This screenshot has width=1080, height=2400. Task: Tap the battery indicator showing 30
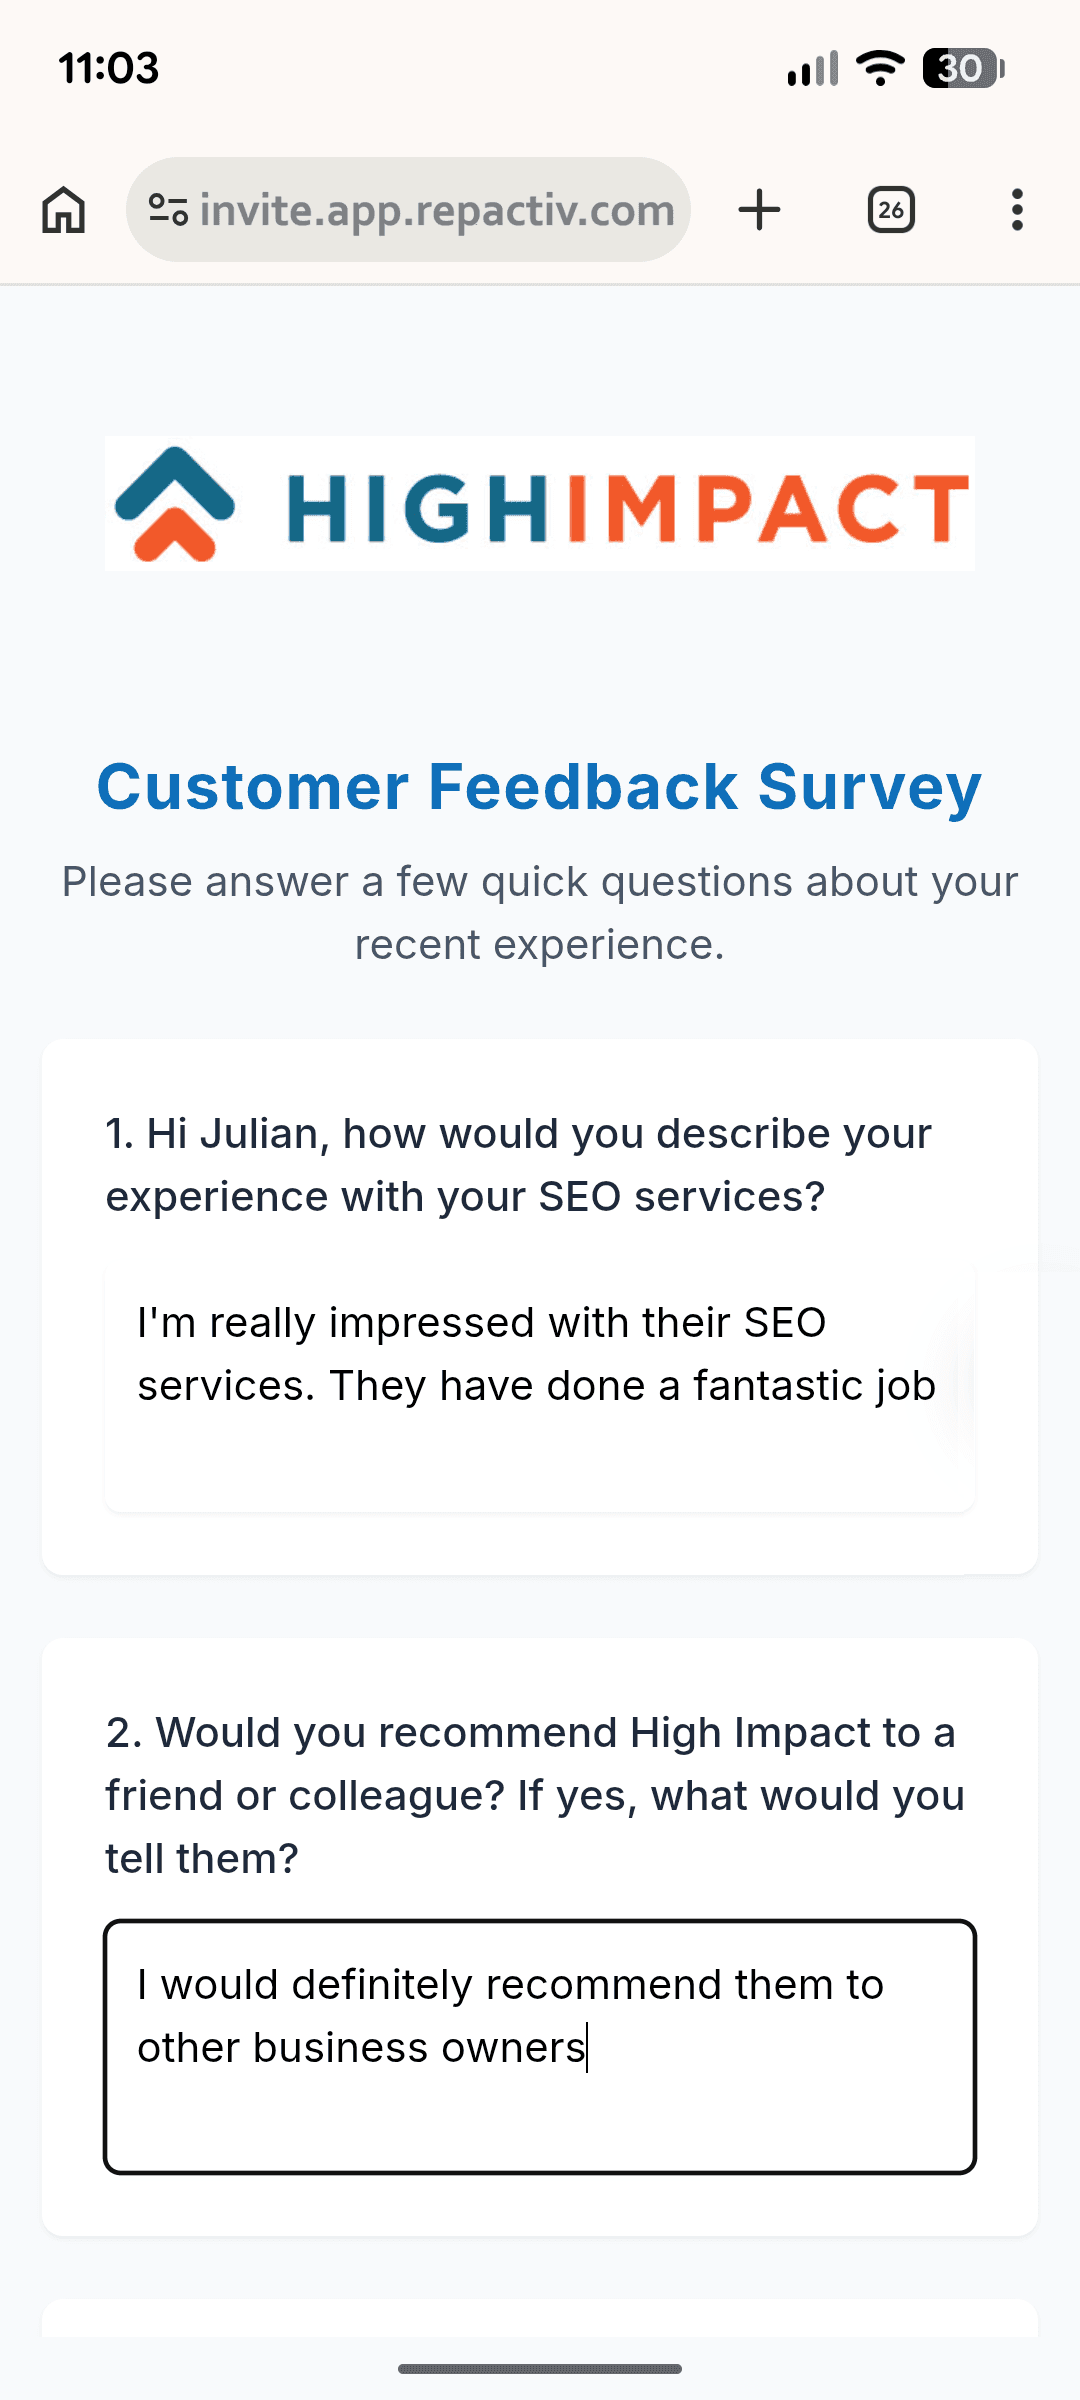(958, 68)
